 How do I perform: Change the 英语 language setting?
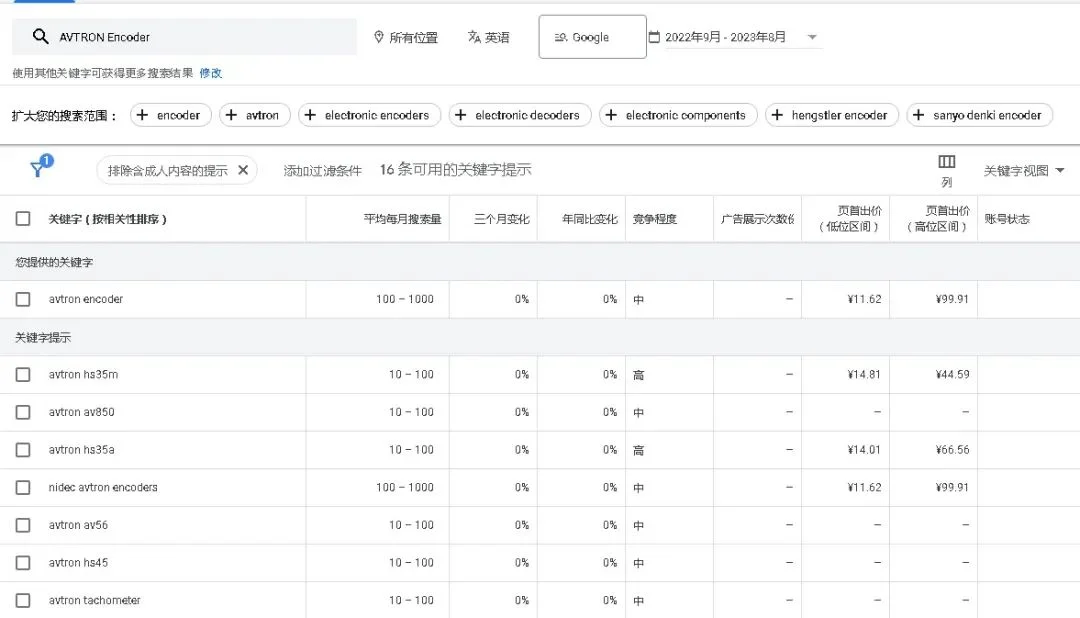[x=488, y=37]
